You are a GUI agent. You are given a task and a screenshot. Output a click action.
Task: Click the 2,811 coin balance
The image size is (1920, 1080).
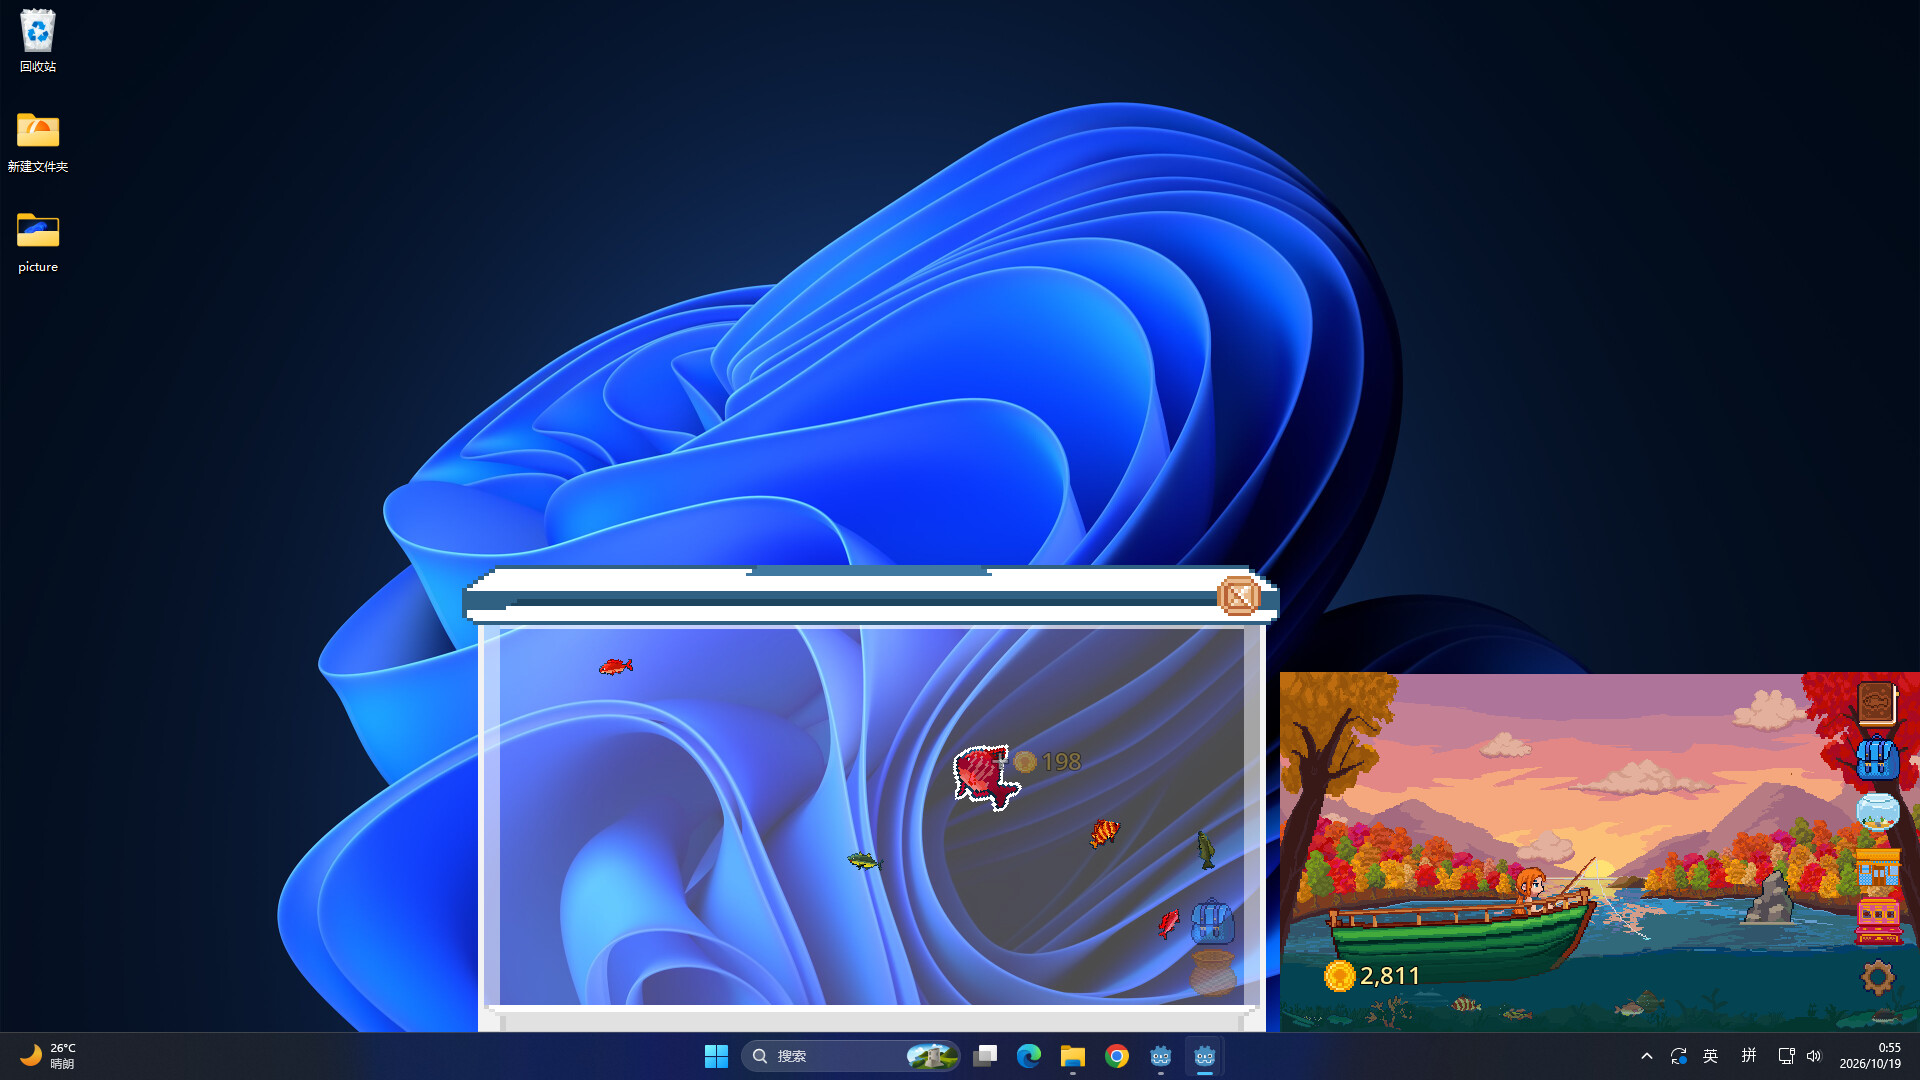click(1371, 975)
